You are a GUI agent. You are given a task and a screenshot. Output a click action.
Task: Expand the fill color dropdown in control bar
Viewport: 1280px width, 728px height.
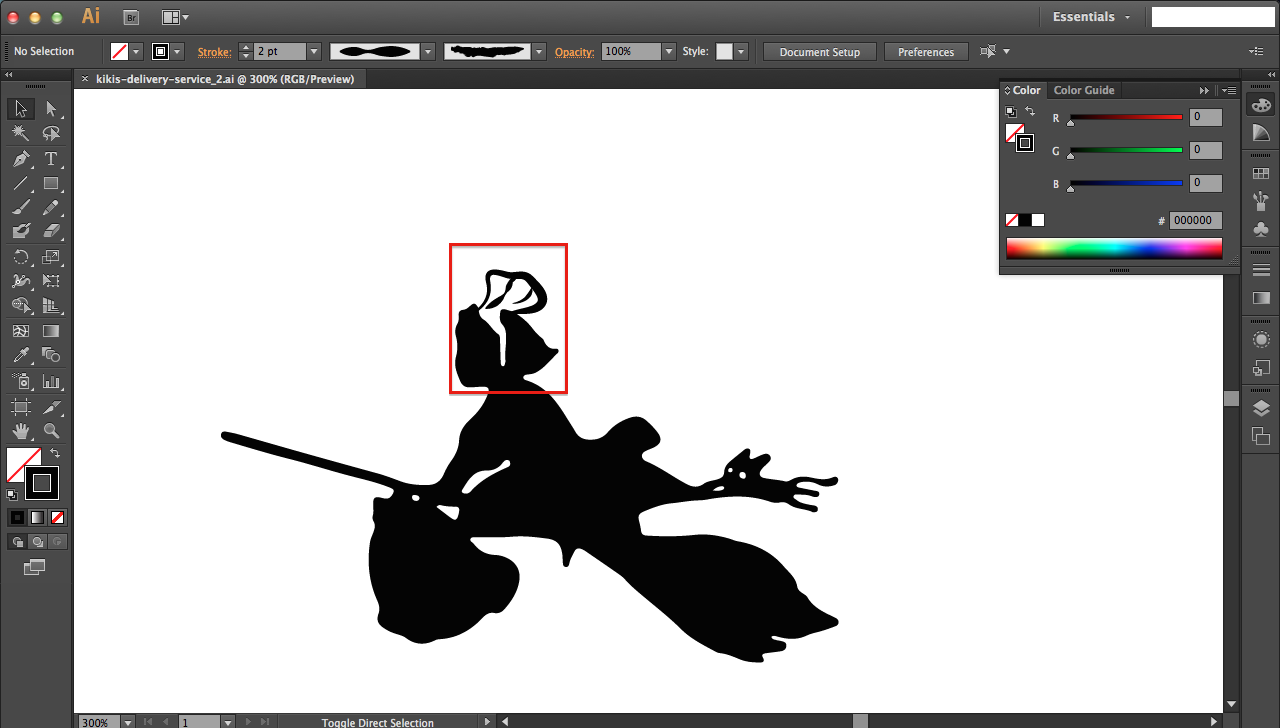click(136, 51)
